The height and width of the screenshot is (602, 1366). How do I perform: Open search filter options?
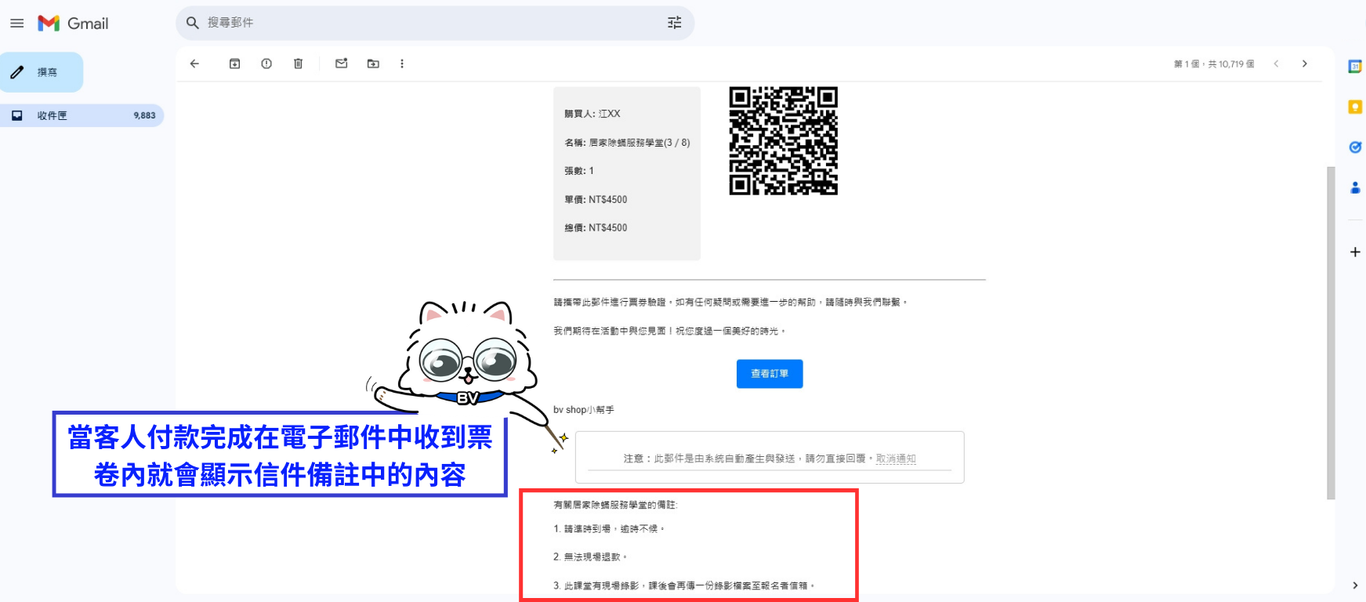pyautogui.click(x=675, y=23)
